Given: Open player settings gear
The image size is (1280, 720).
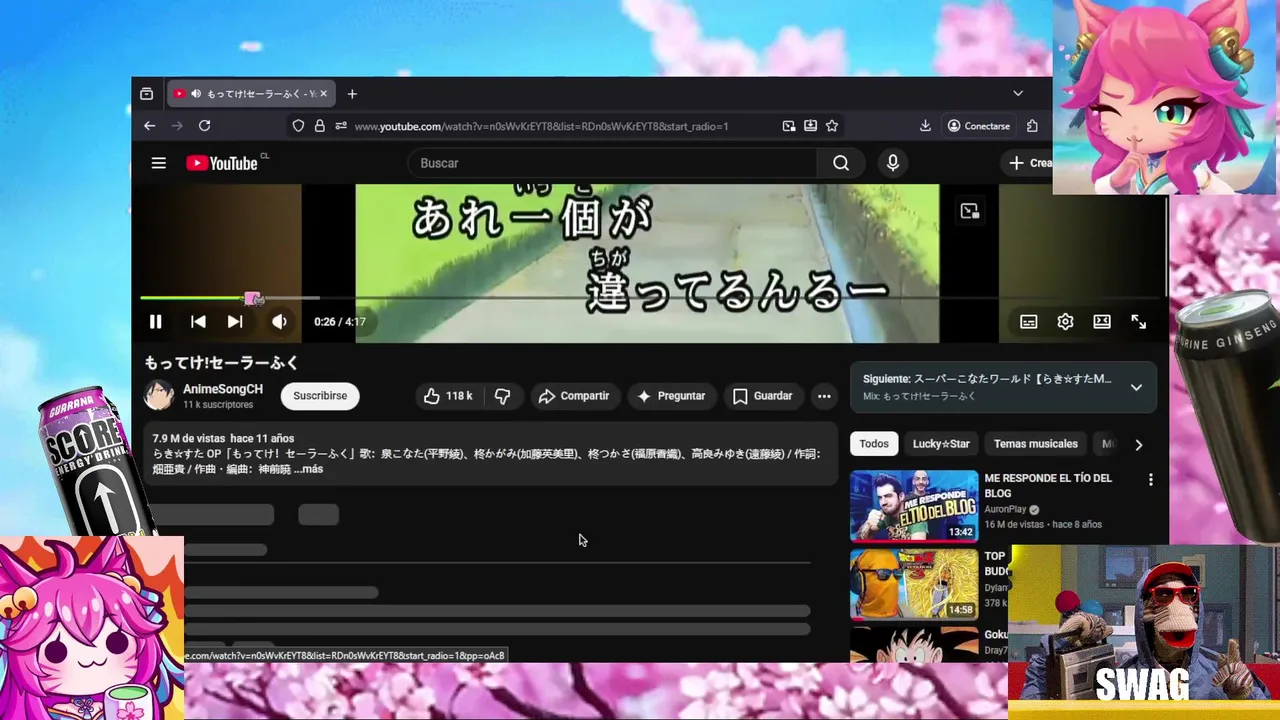Looking at the screenshot, I should pyautogui.click(x=1065, y=322).
